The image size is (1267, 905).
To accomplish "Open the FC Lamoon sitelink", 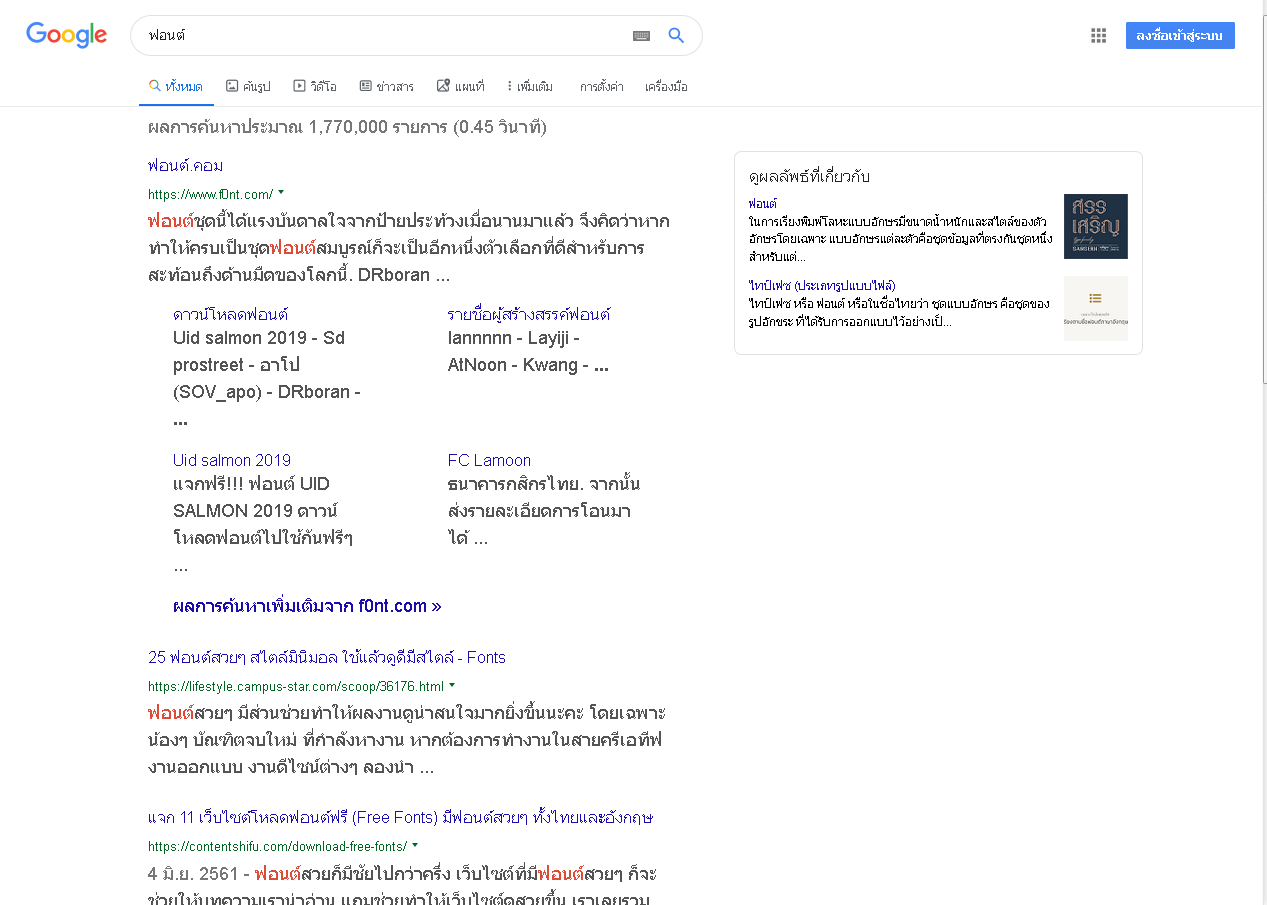I will tap(489, 460).
